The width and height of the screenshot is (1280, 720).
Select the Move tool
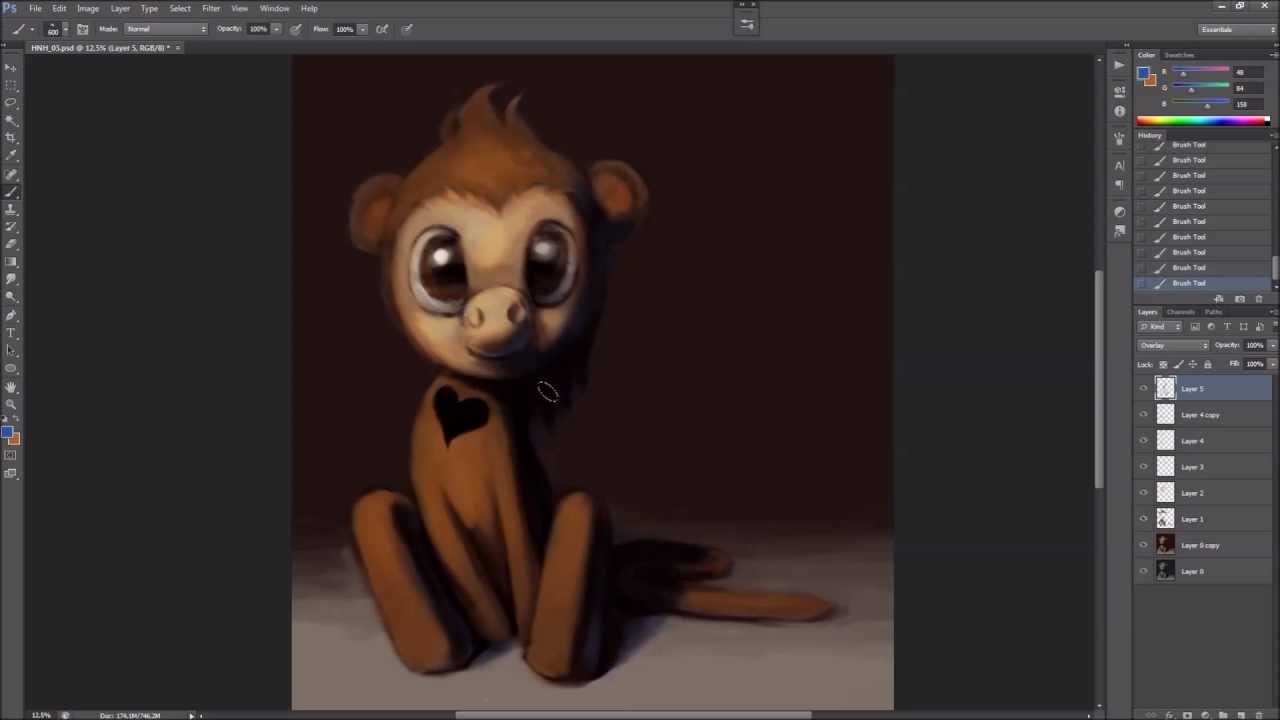coord(11,67)
